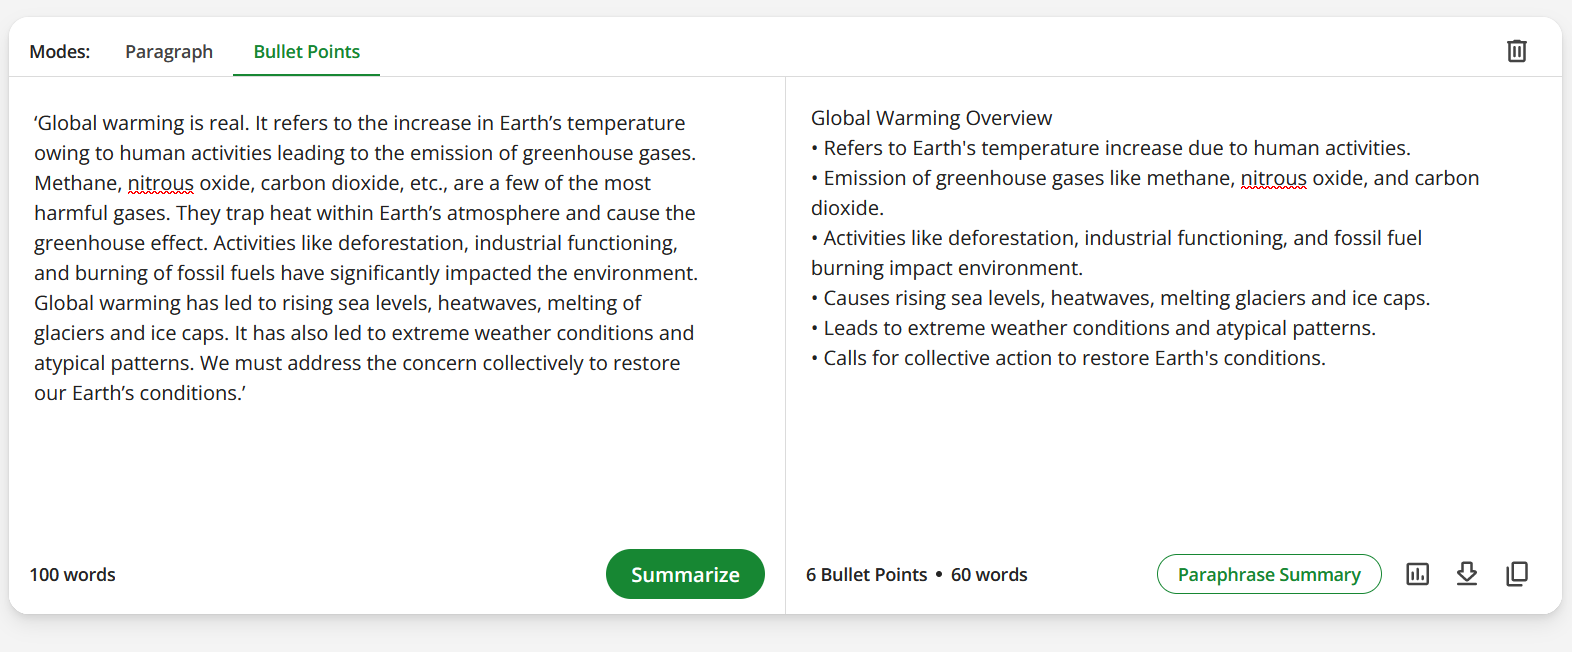Click the 100 words counter

click(x=72, y=574)
